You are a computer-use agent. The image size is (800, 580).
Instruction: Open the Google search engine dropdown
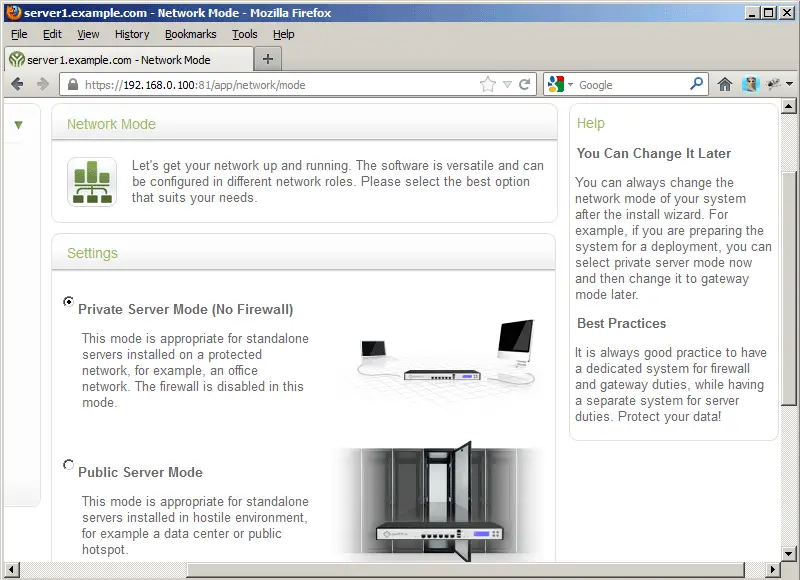[x=561, y=85]
